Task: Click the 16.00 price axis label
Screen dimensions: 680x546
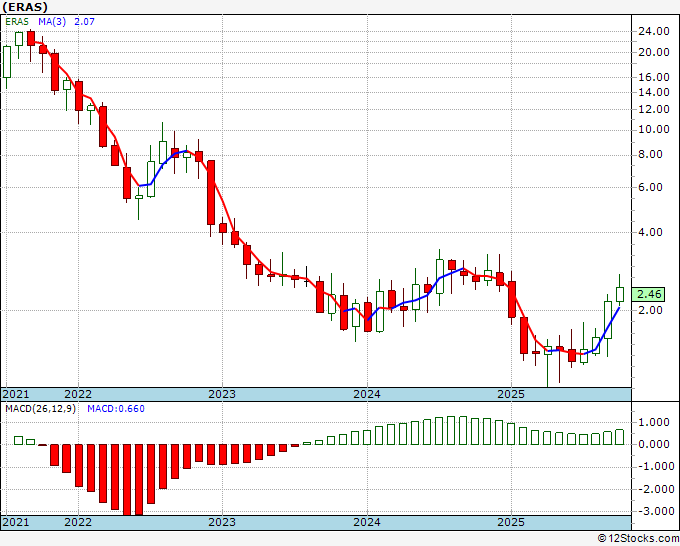Action: (654, 77)
